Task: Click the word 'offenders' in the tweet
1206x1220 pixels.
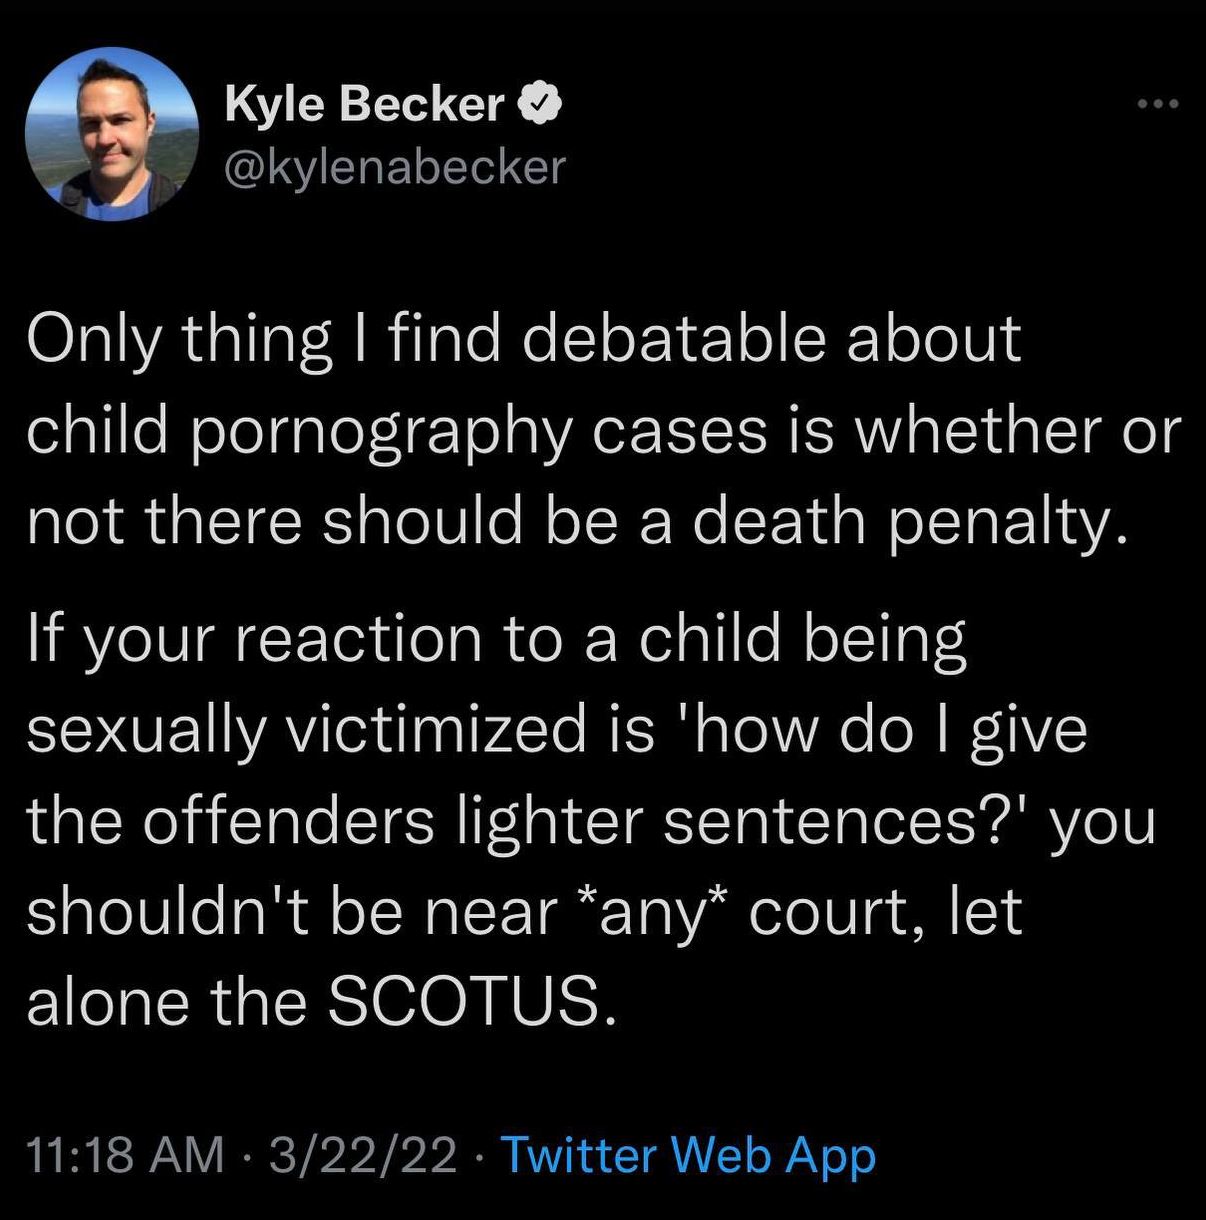Action: [x=290, y=821]
